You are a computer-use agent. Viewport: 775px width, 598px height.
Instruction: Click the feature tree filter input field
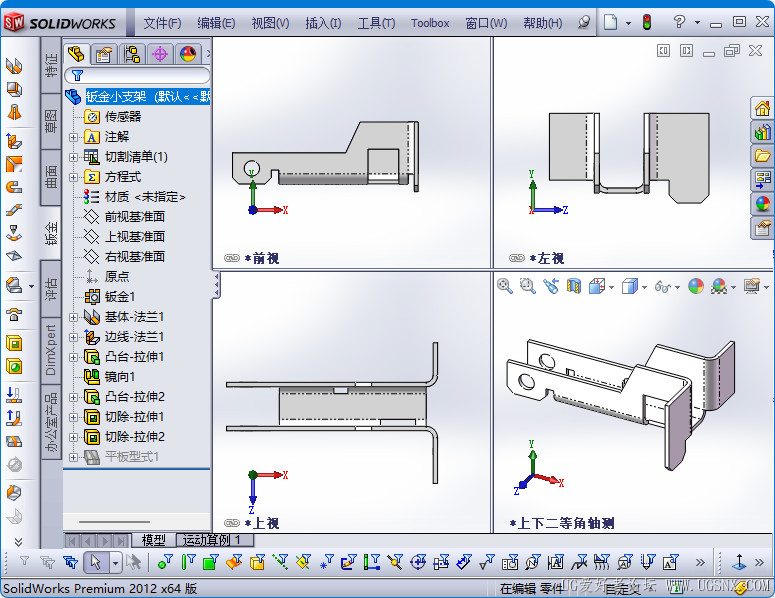pyautogui.click(x=137, y=75)
